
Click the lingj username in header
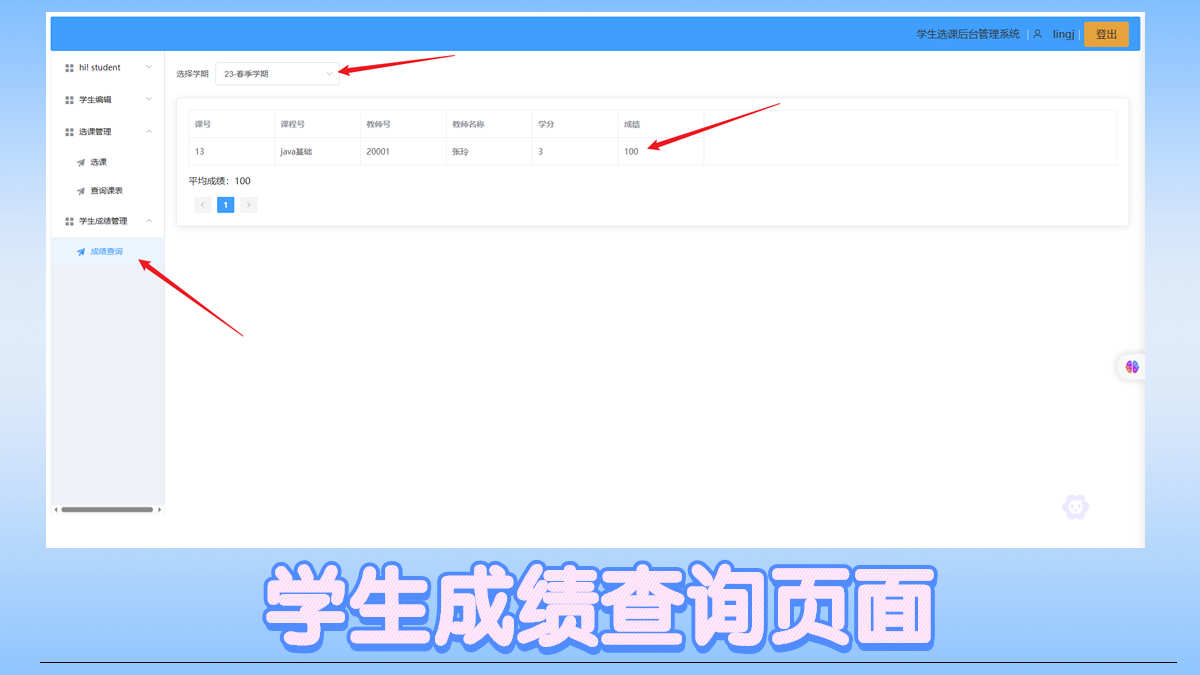coord(1063,34)
